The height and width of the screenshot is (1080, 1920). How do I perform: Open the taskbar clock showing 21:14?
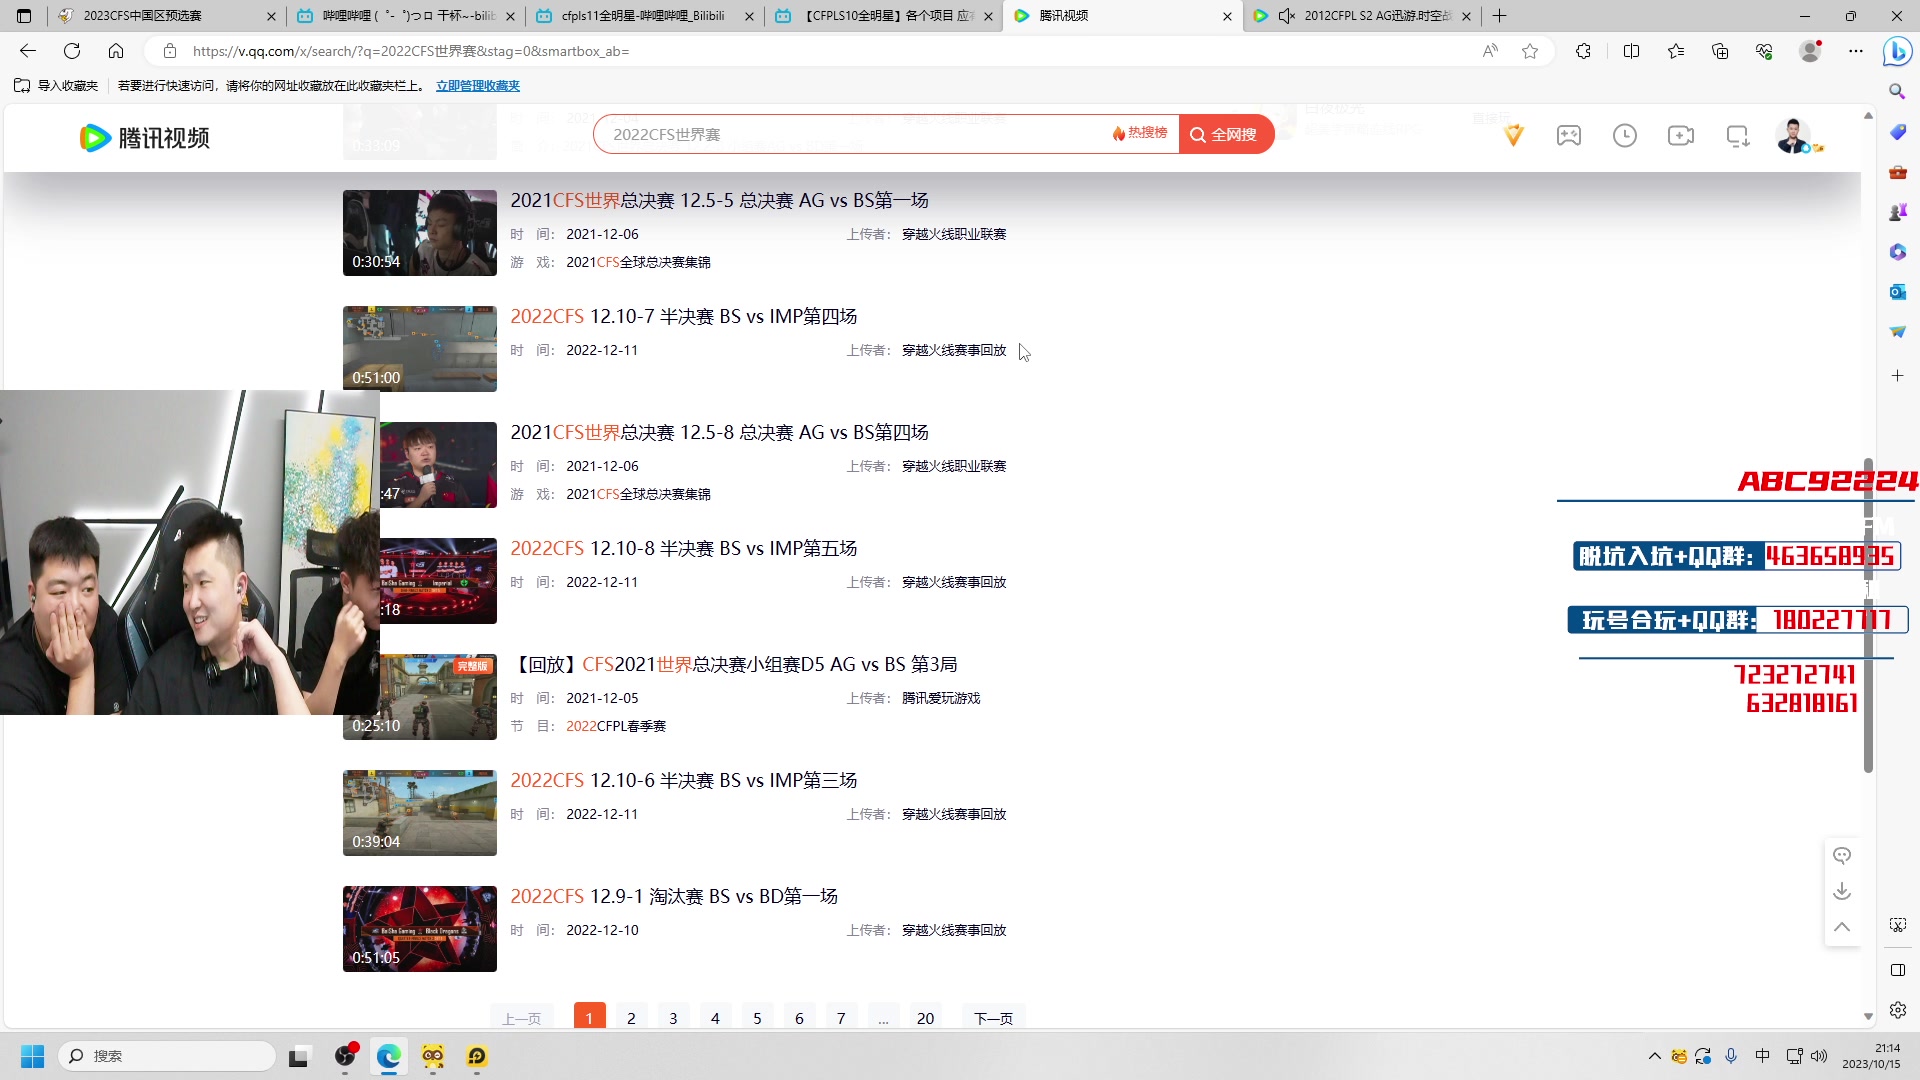tap(1872, 1056)
